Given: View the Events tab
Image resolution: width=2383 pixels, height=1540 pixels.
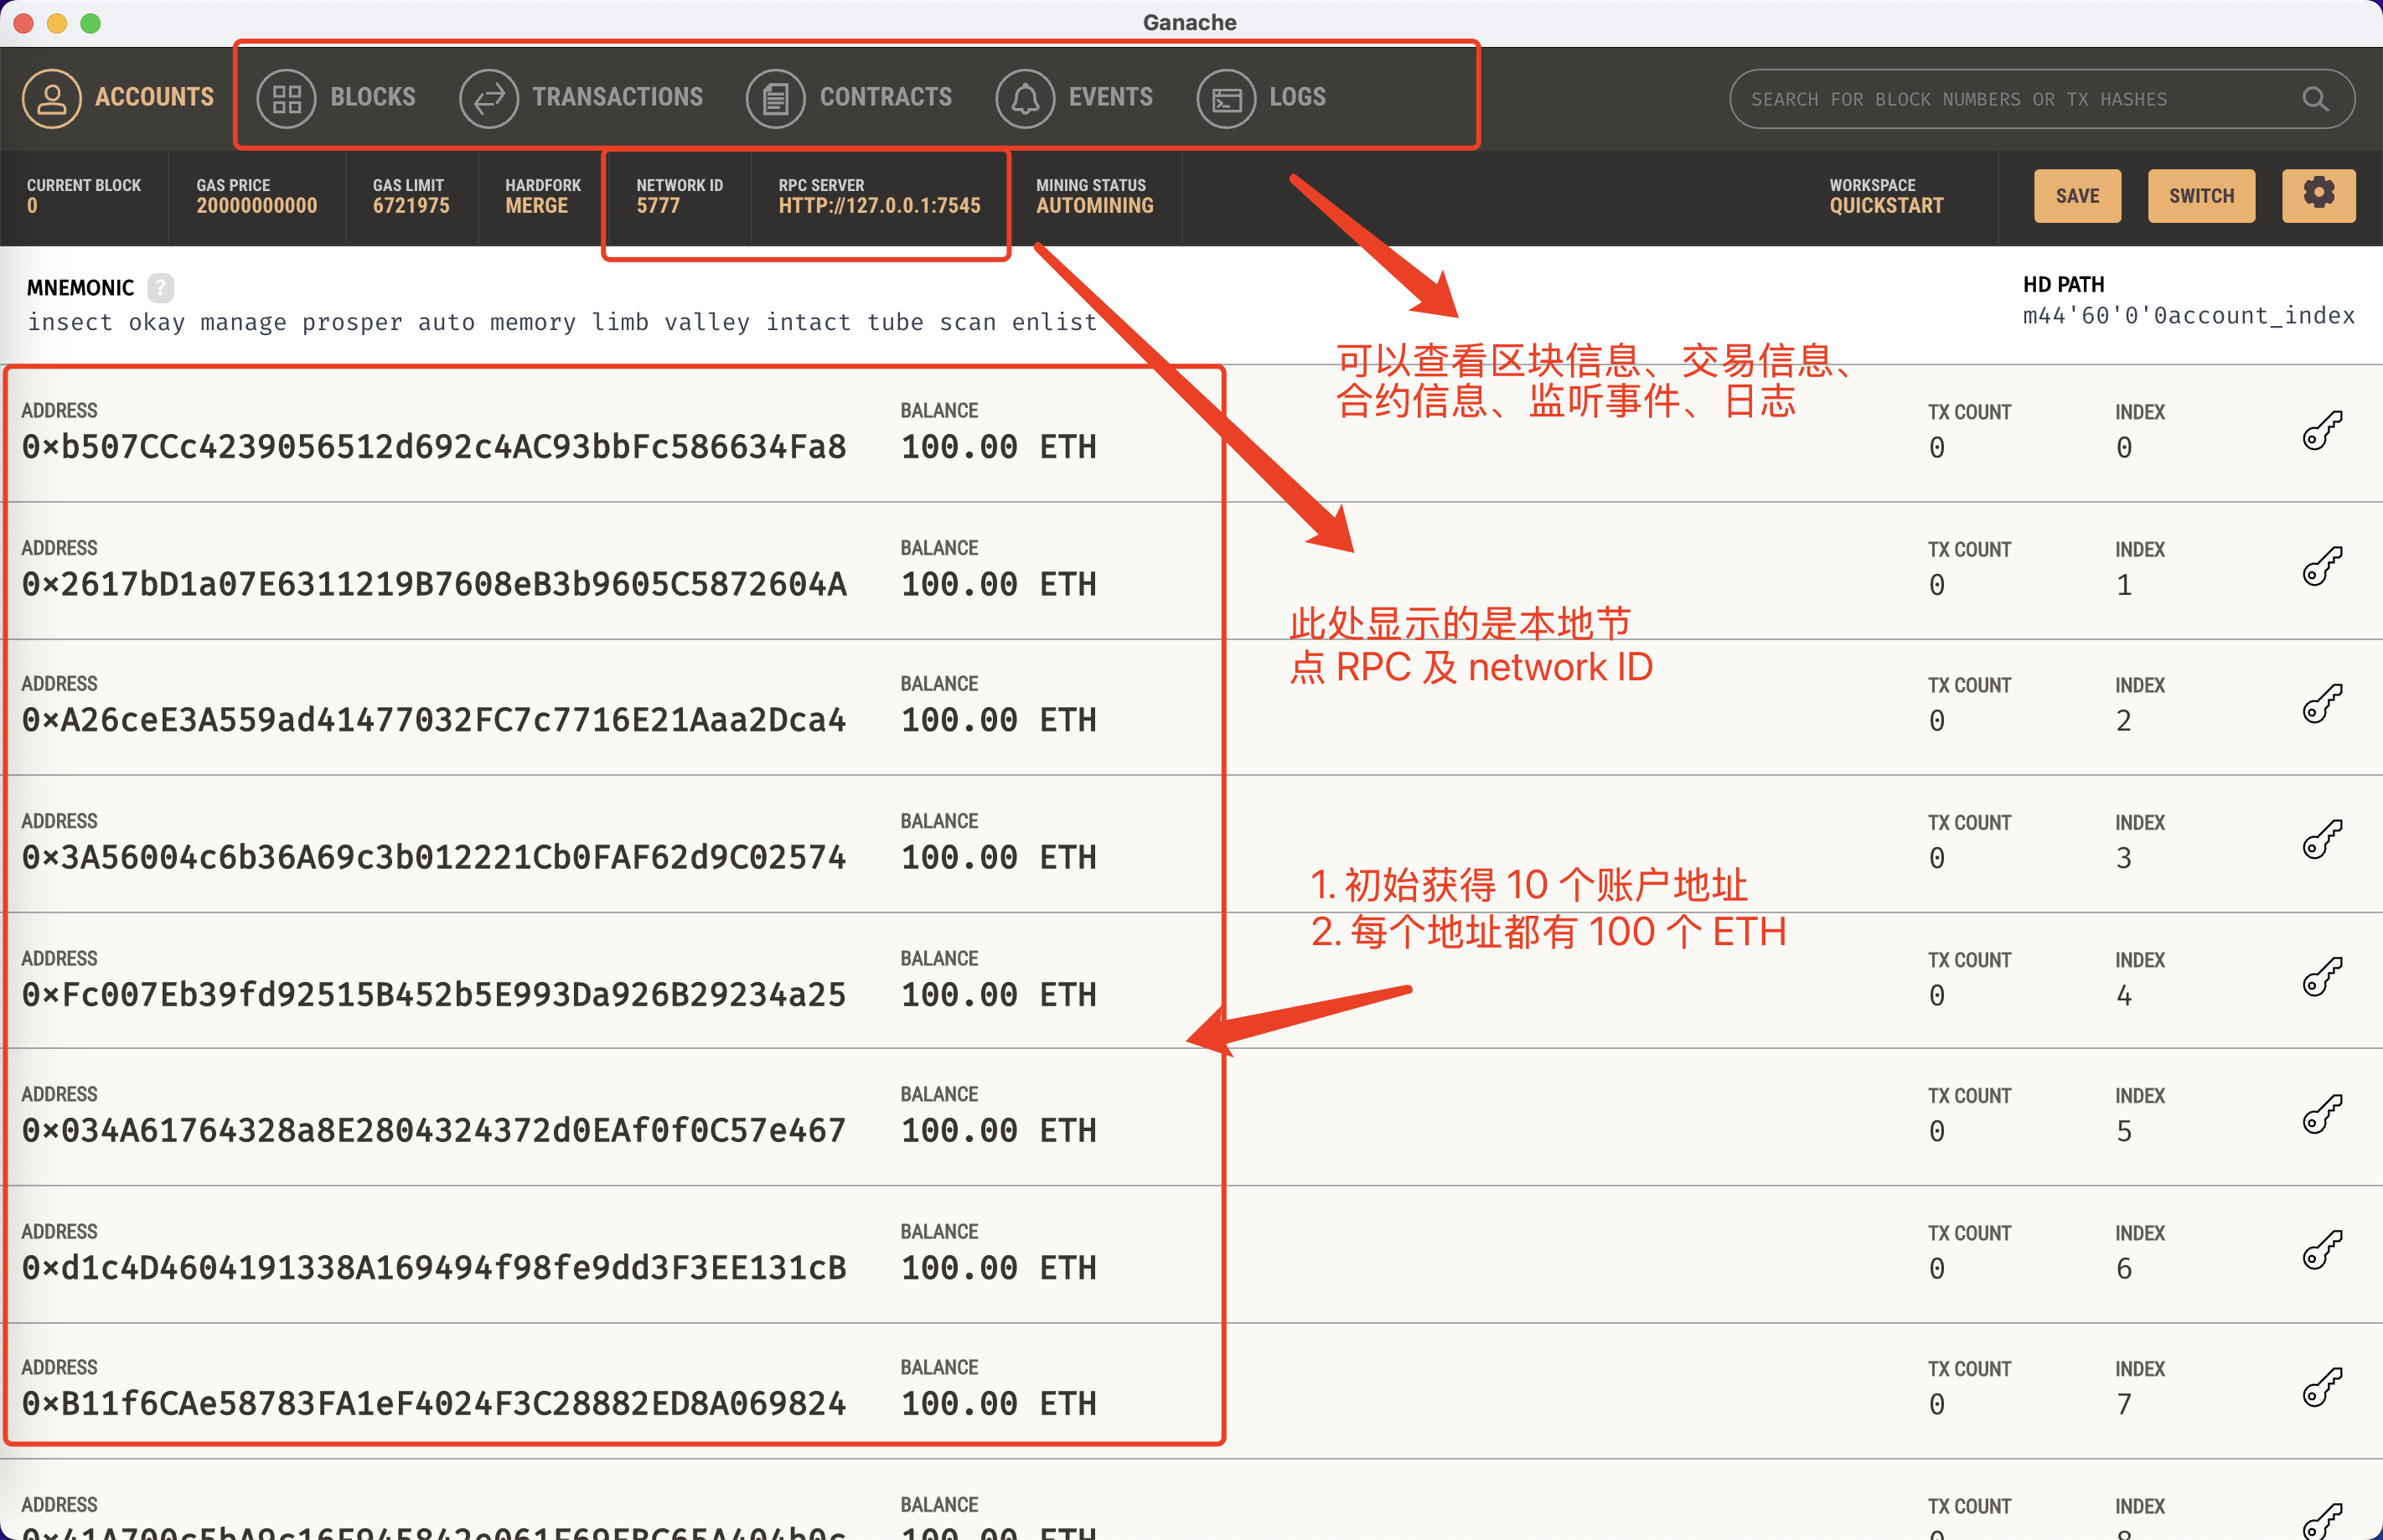Looking at the screenshot, I should click(1074, 98).
